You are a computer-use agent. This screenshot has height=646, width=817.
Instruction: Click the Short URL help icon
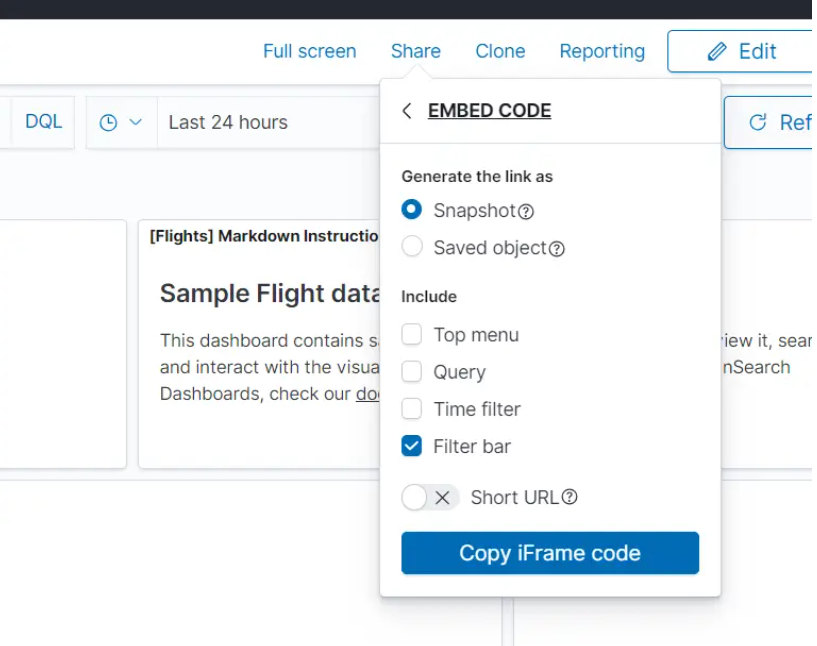[x=569, y=498]
